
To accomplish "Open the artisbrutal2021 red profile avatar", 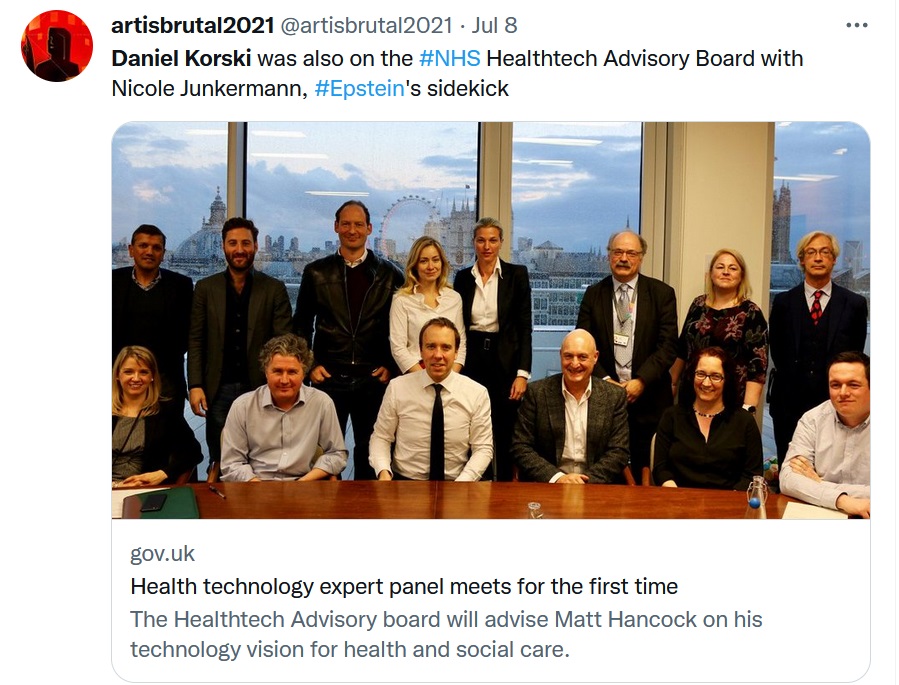I will point(57,46).
